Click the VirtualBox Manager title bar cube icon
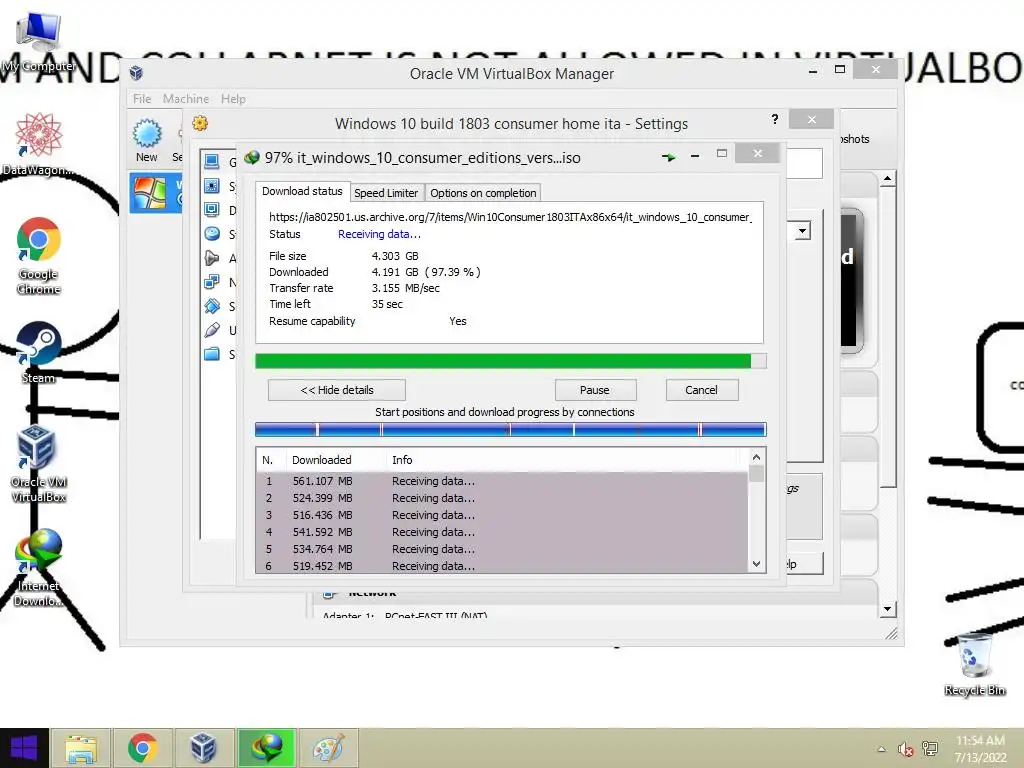Image resolution: width=1024 pixels, height=768 pixels. pyautogui.click(x=136, y=72)
